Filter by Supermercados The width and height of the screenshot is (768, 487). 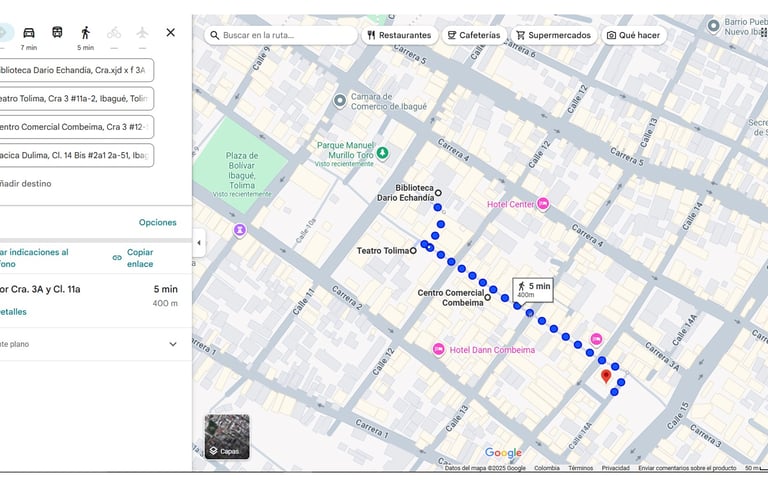(554, 35)
